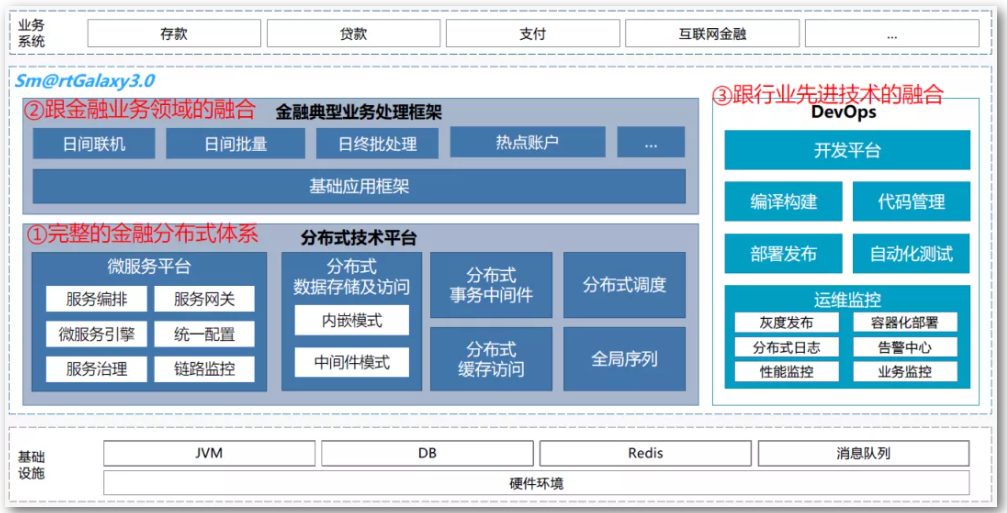
Task: Click red annotation ②跟金融业务领域的融合
Action: (140, 109)
